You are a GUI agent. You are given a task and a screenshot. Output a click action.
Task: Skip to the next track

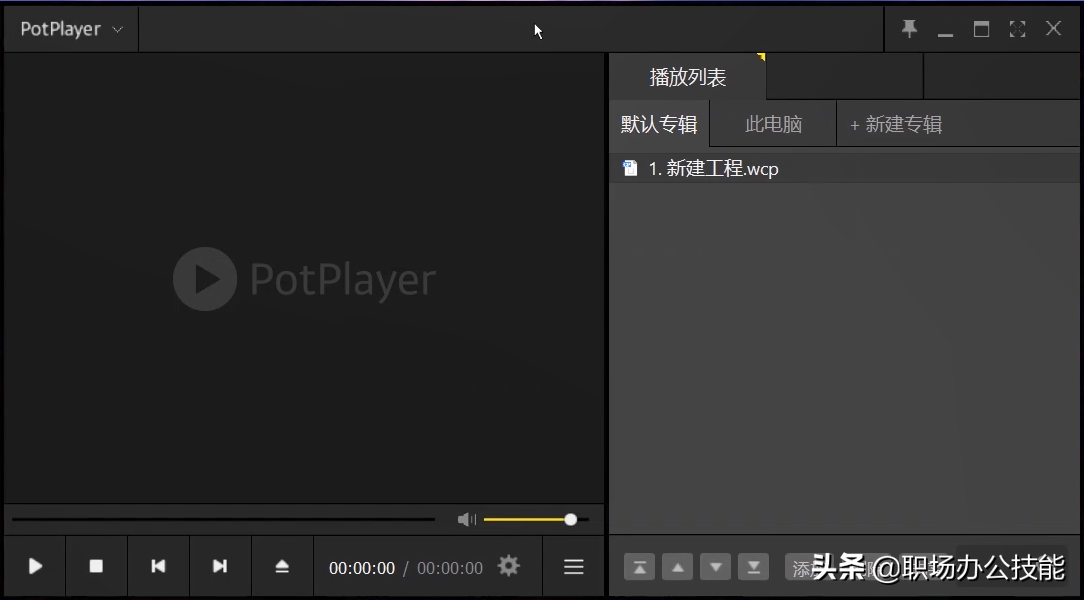click(x=220, y=566)
